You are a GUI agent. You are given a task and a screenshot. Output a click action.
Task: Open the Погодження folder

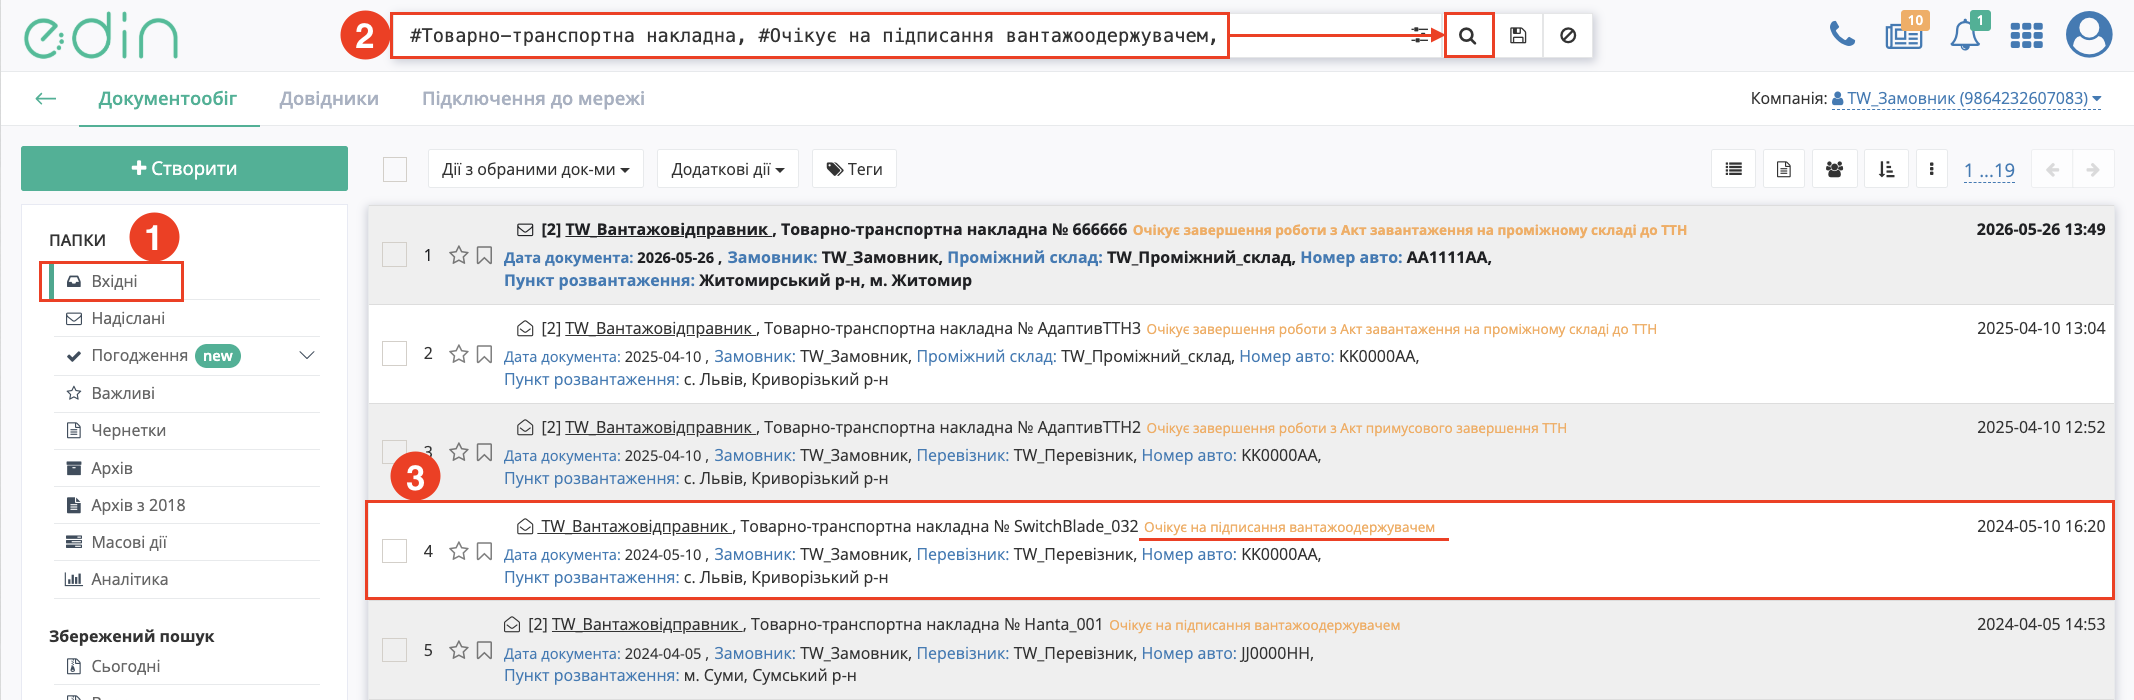pyautogui.click(x=139, y=355)
